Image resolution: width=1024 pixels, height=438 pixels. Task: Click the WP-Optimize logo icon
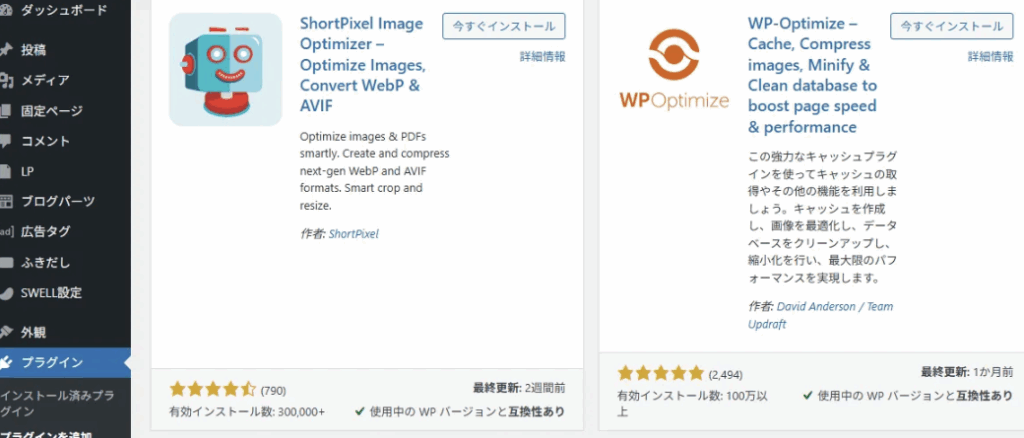click(x=672, y=71)
